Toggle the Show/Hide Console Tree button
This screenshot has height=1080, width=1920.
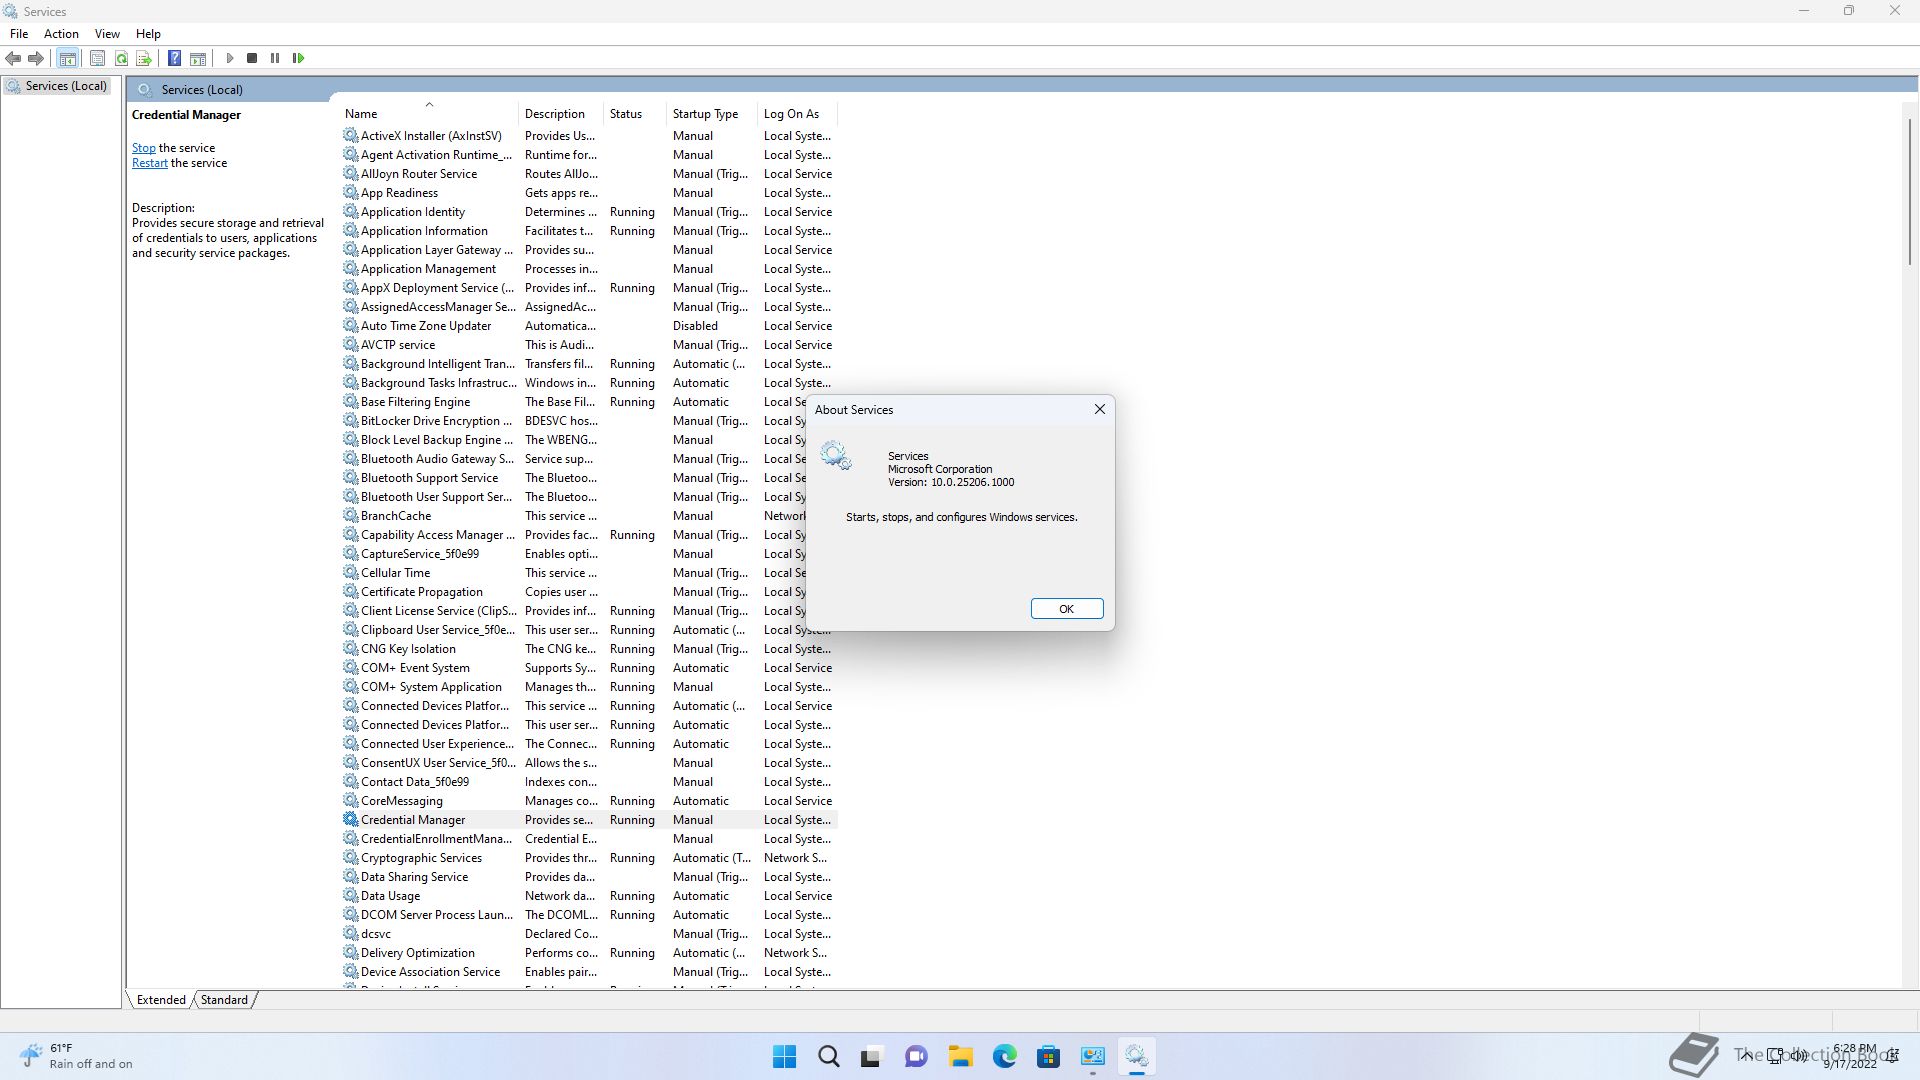(68, 59)
